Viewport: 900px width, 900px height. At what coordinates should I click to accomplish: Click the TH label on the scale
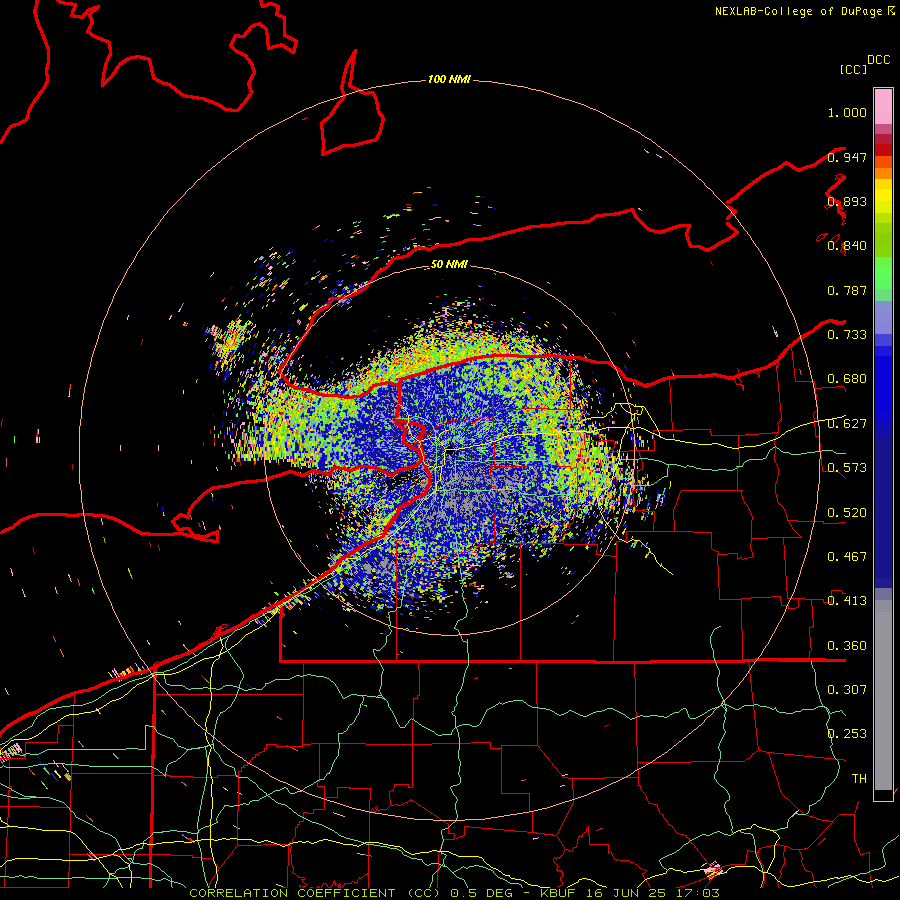point(859,779)
